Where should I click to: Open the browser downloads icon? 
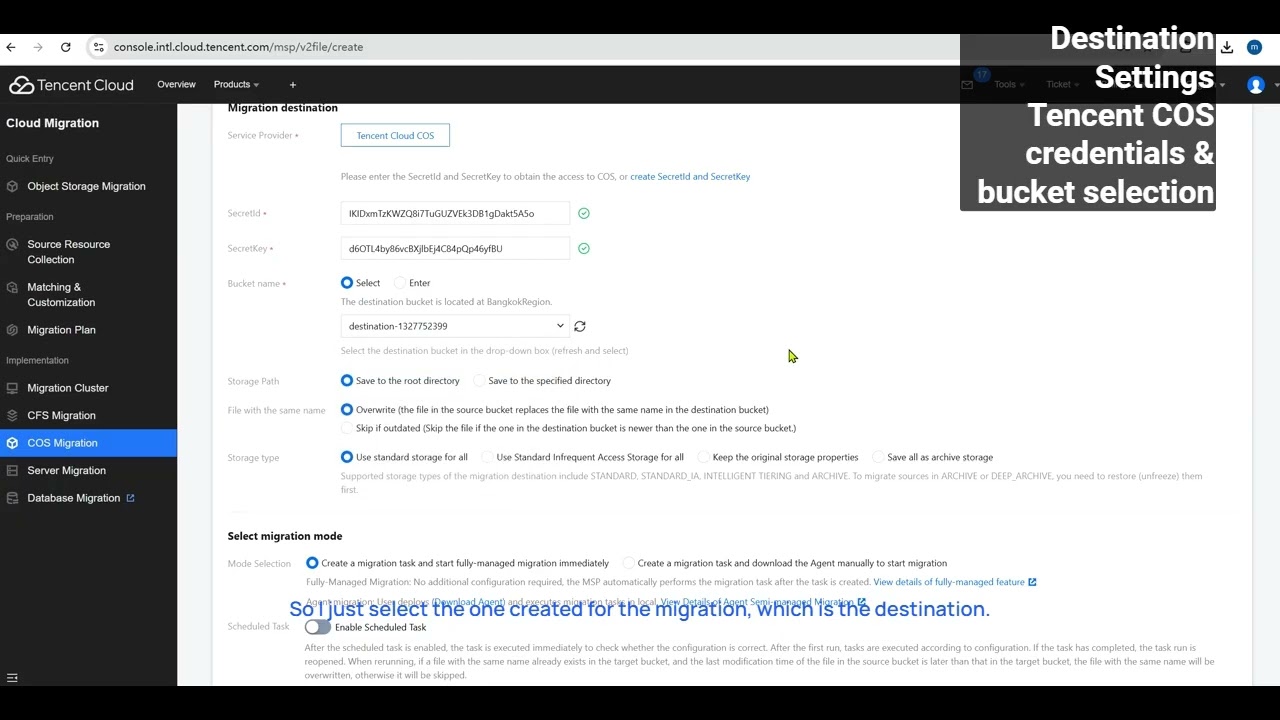tap(1227, 47)
